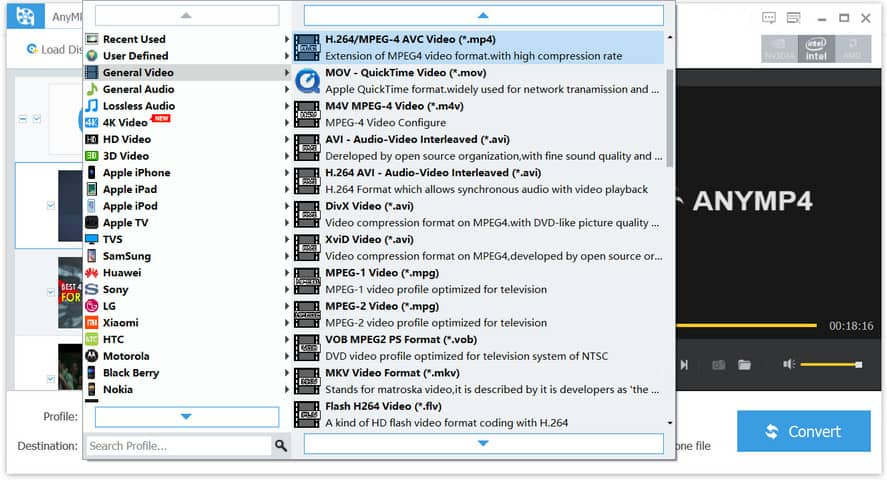Adjust the volume slider
The image size is (887, 480).
point(830,365)
